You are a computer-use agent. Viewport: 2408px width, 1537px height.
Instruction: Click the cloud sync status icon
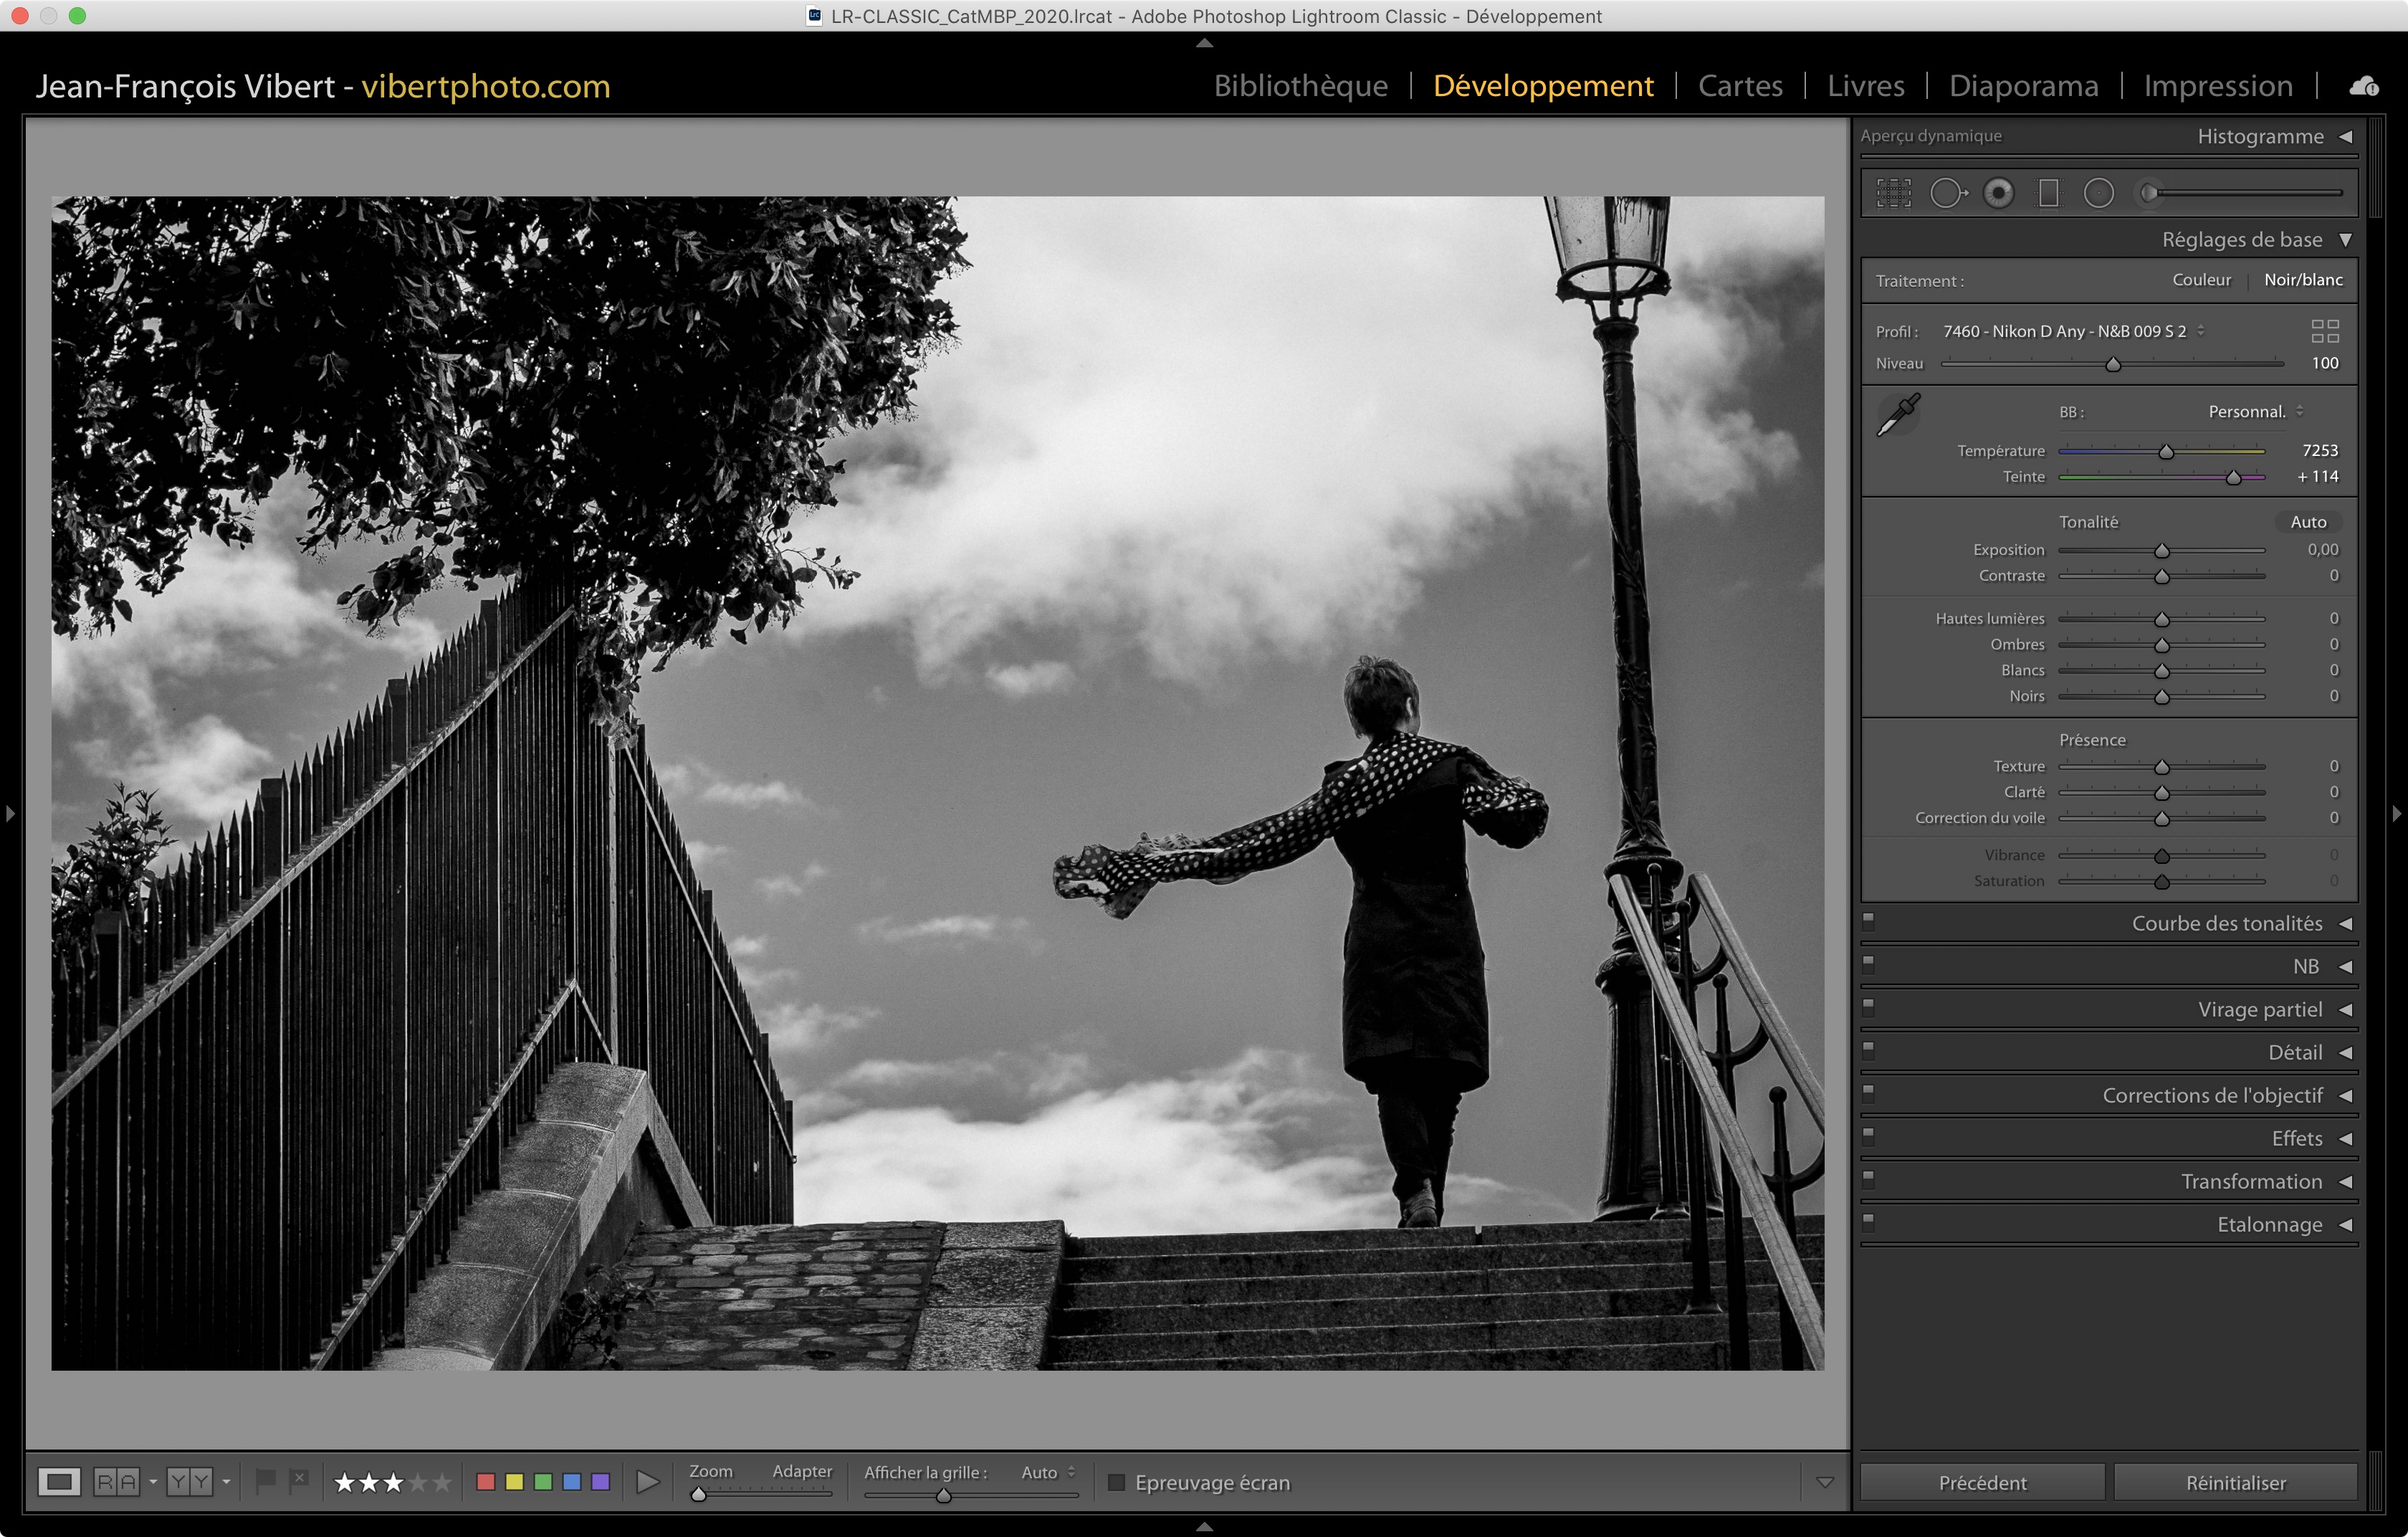(2364, 87)
